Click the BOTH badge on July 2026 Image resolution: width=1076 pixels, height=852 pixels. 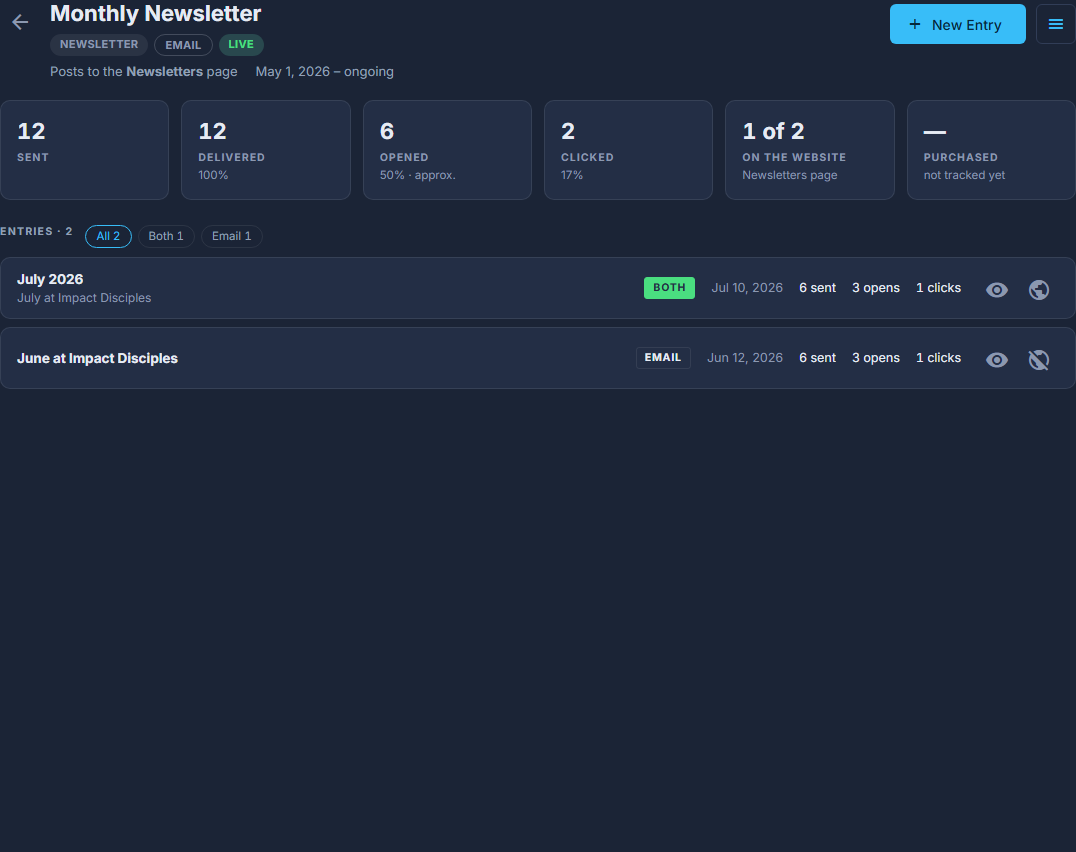click(669, 288)
